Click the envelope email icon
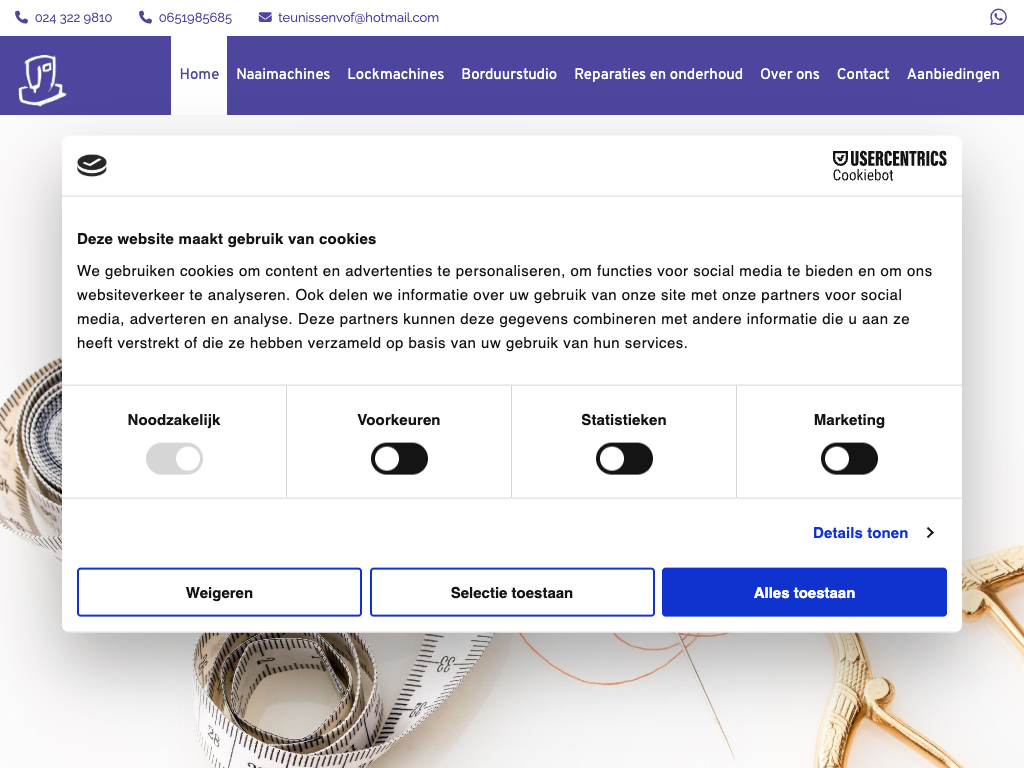The image size is (1024, 768). click(x=265, y=17)
